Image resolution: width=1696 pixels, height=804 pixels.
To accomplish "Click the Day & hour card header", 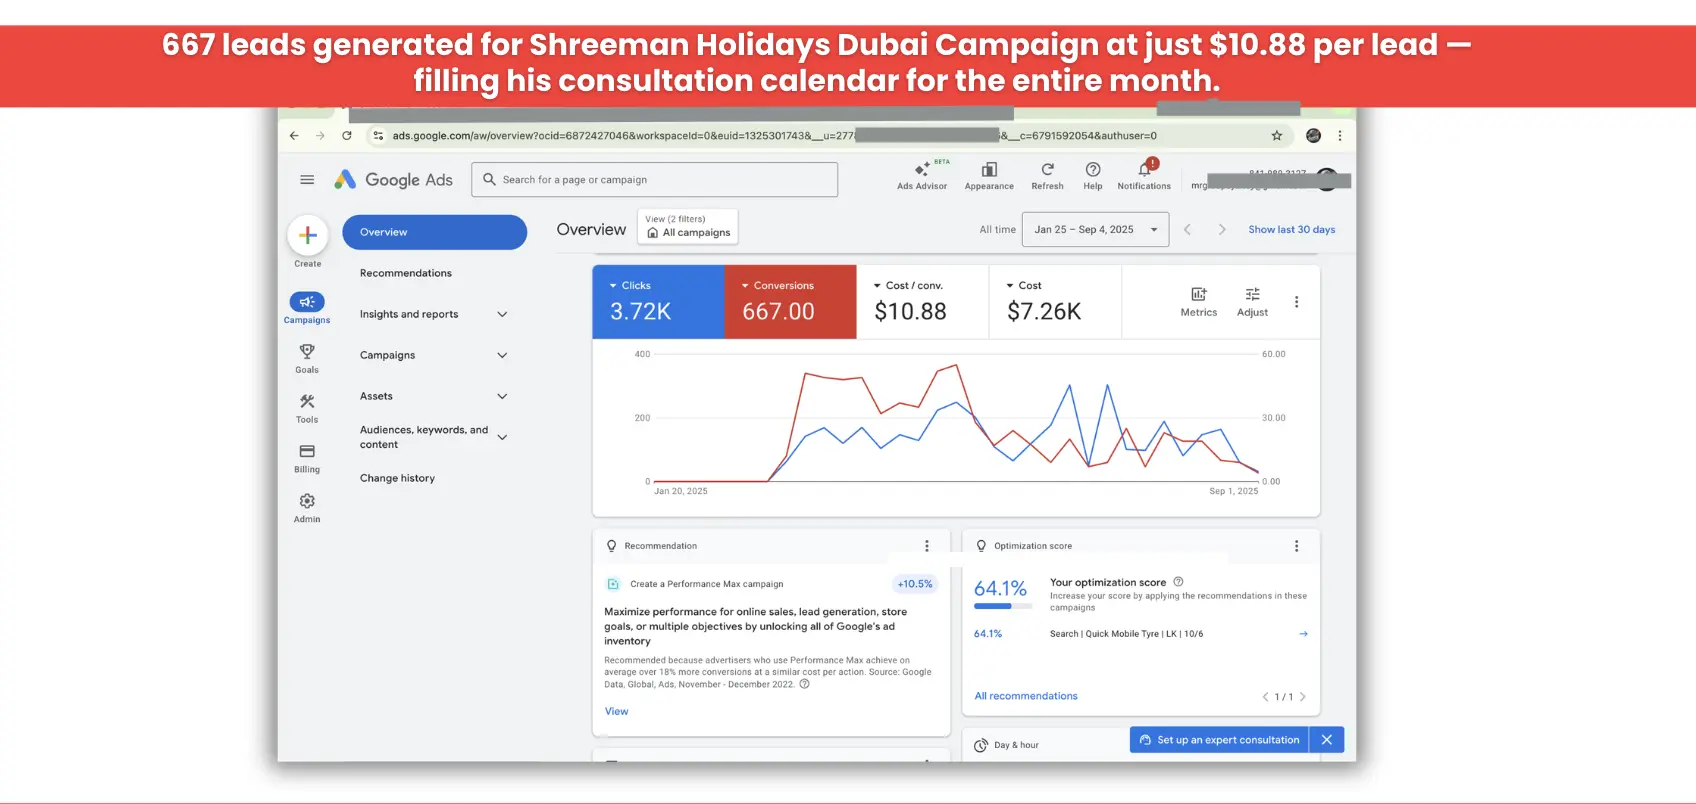I will tap(1007, 745).
